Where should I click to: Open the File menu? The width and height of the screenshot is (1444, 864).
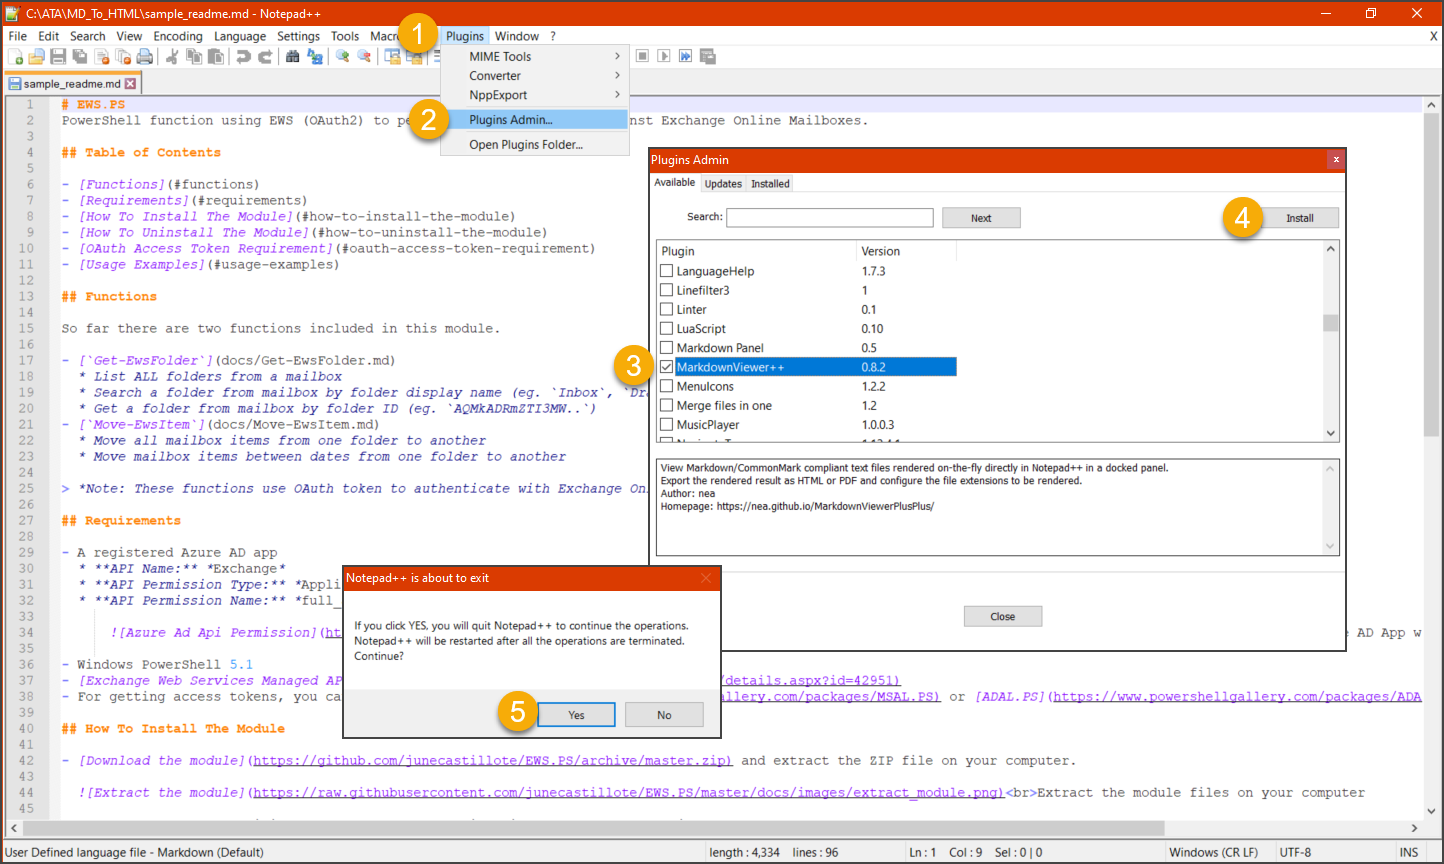[17, 36]
